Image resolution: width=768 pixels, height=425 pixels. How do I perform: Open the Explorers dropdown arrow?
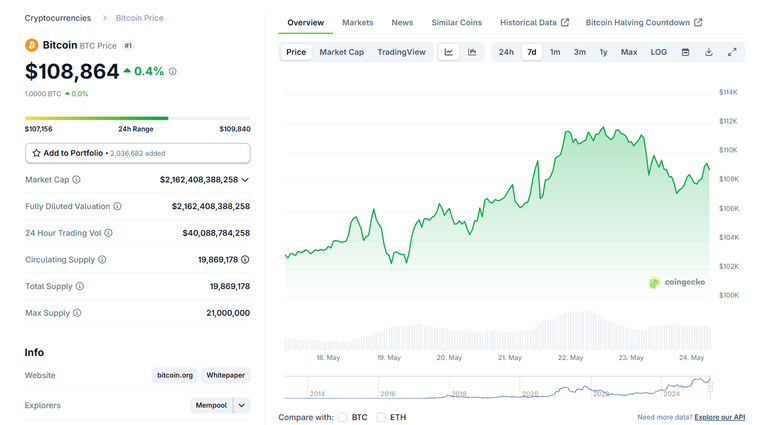point(241,405)
